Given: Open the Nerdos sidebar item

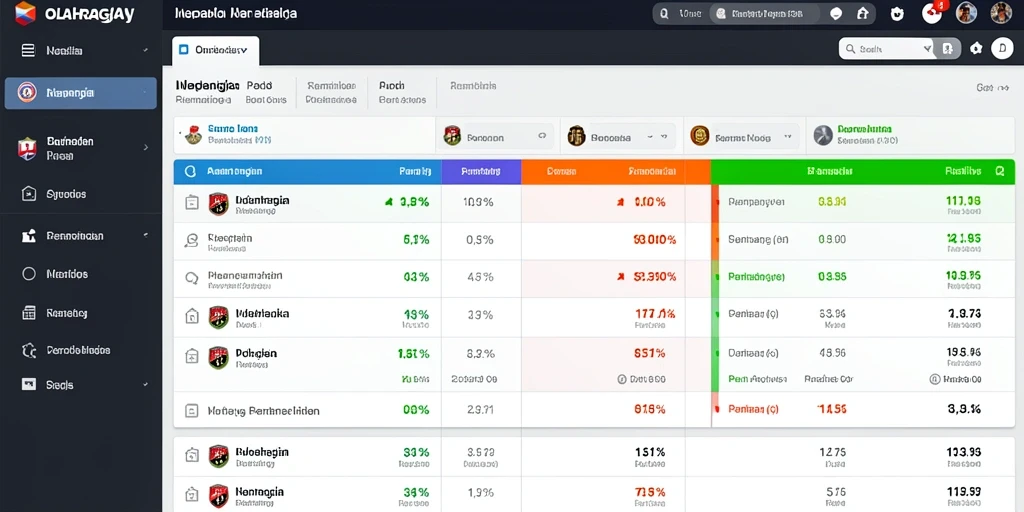Looking at the screenshot, I should click(67, 274).
